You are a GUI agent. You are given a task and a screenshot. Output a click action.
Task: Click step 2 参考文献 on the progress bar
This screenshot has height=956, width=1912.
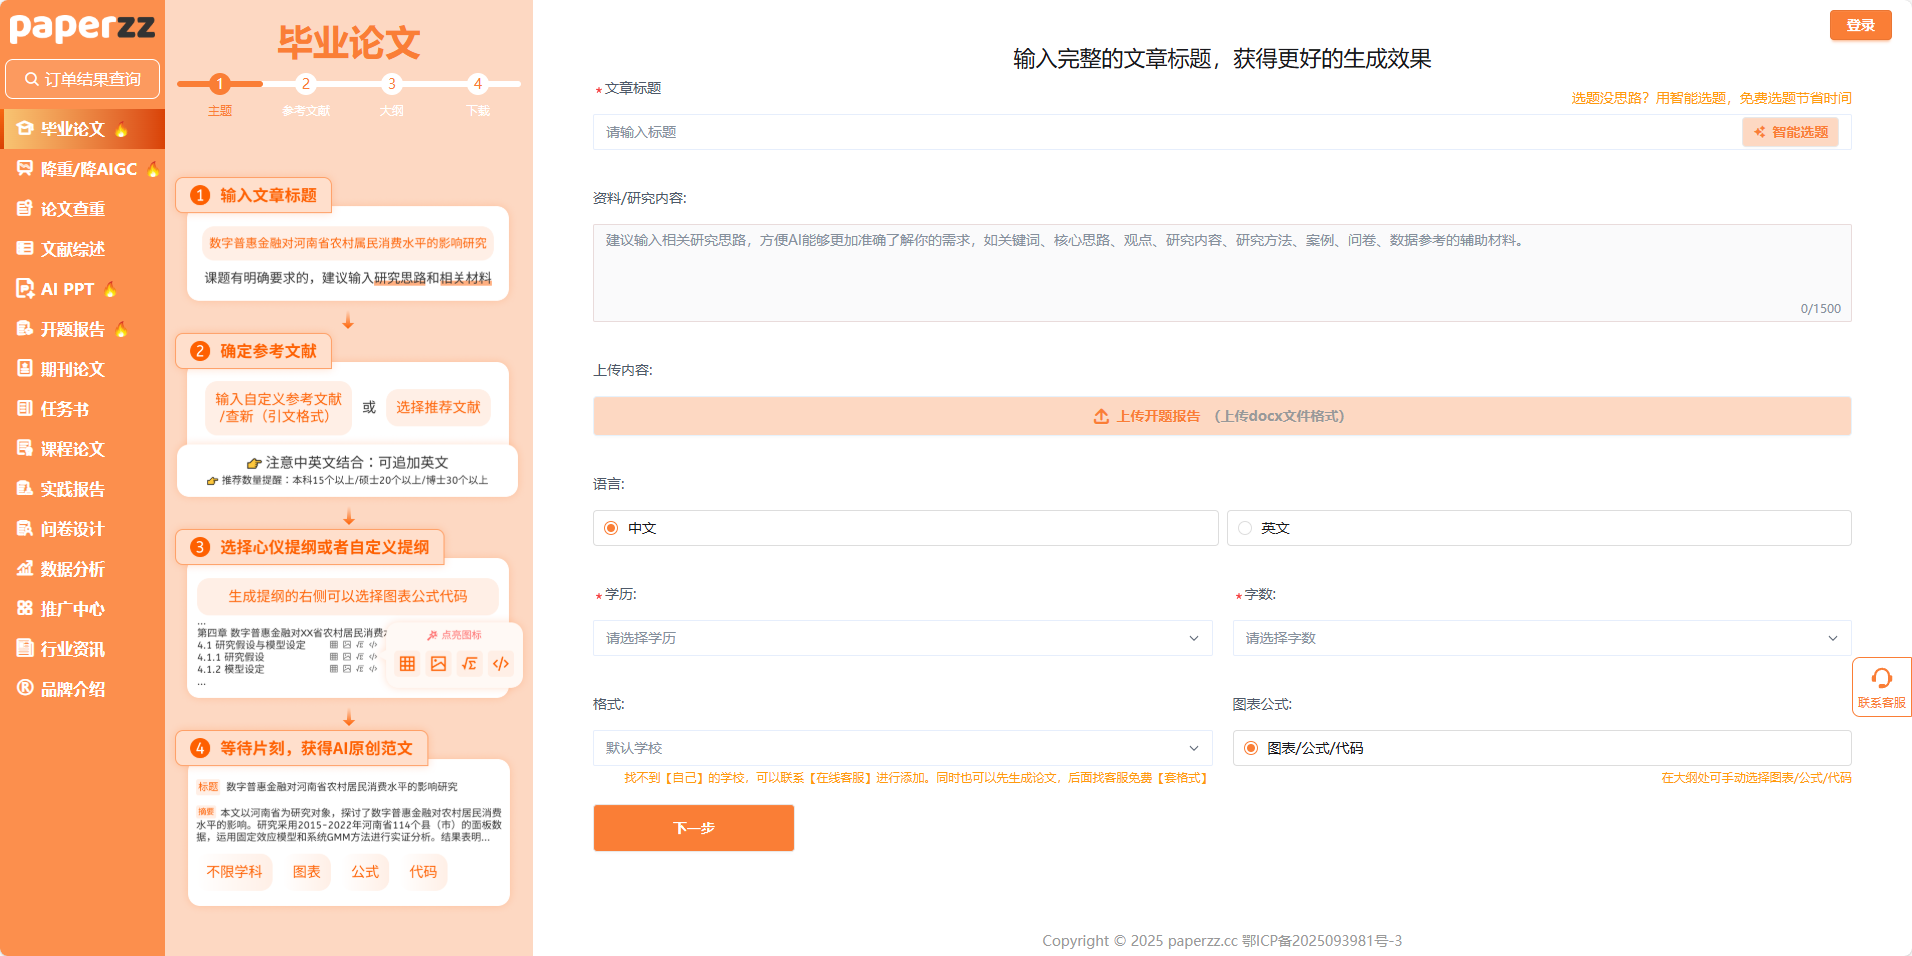(x=306, y=84)
